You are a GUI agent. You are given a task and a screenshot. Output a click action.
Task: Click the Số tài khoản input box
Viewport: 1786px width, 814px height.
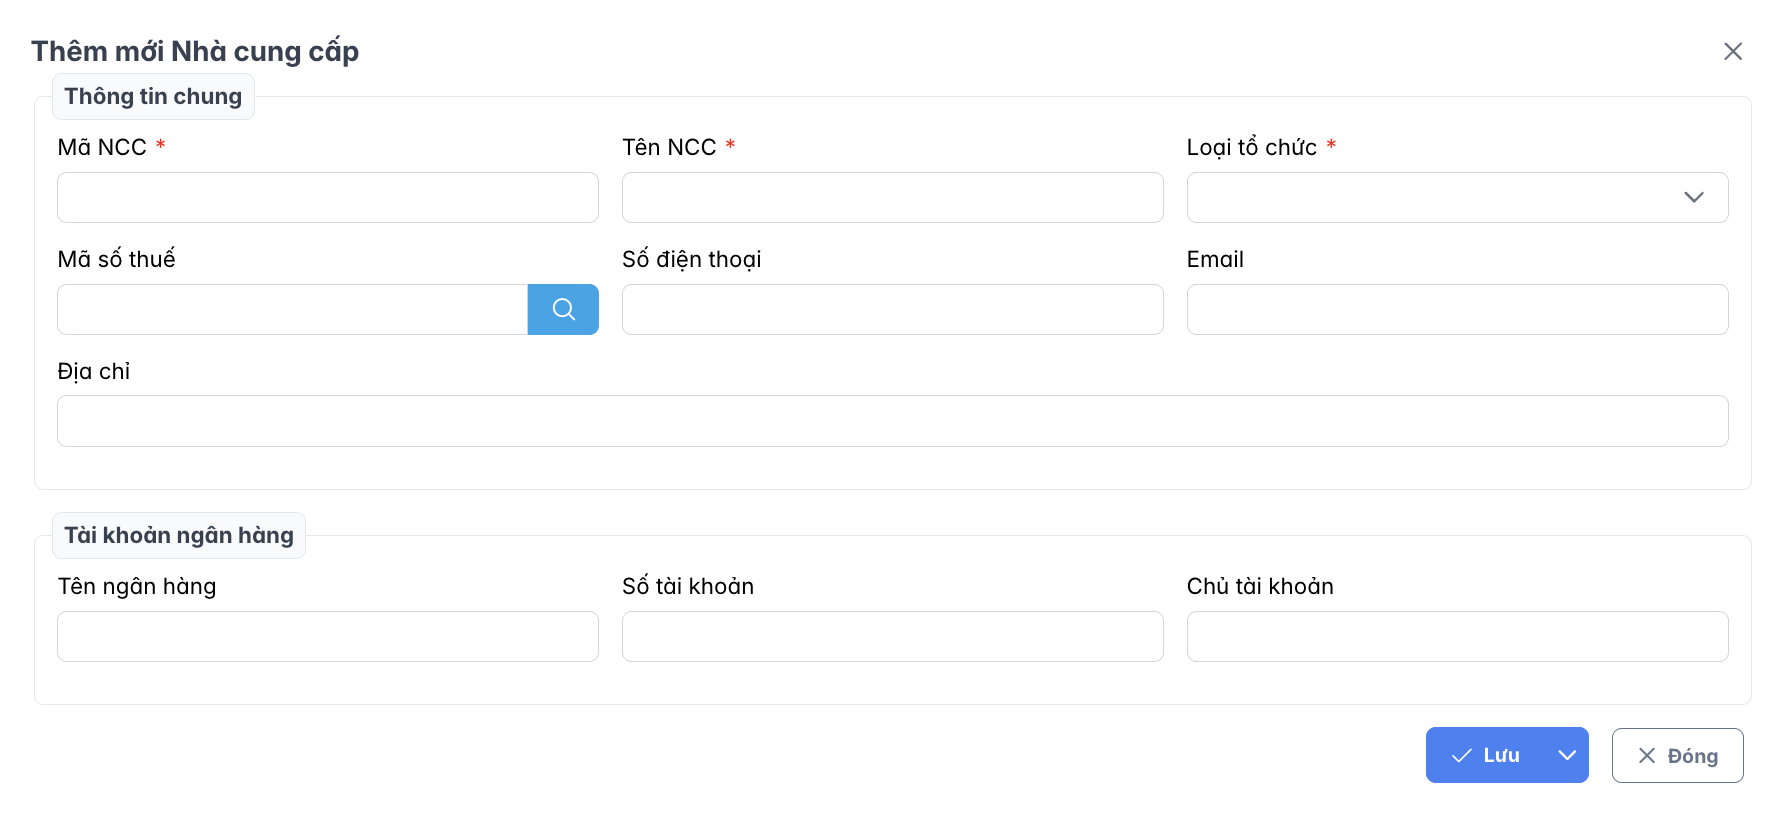(x=892, y=636)
